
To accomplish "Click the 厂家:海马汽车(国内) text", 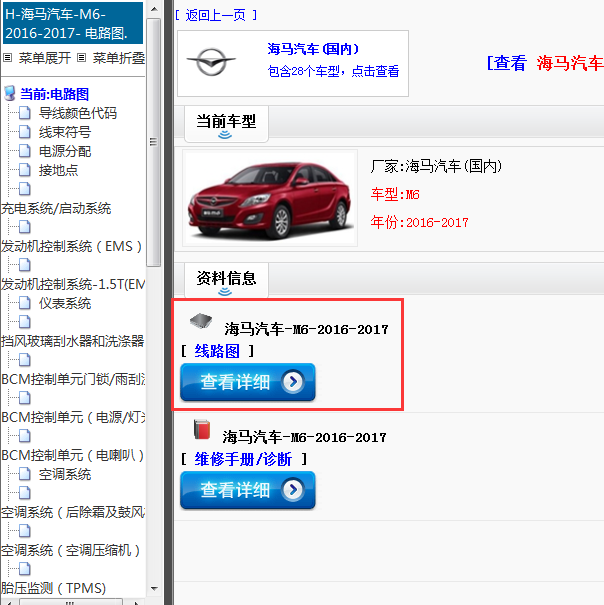I will click(436, 166).
